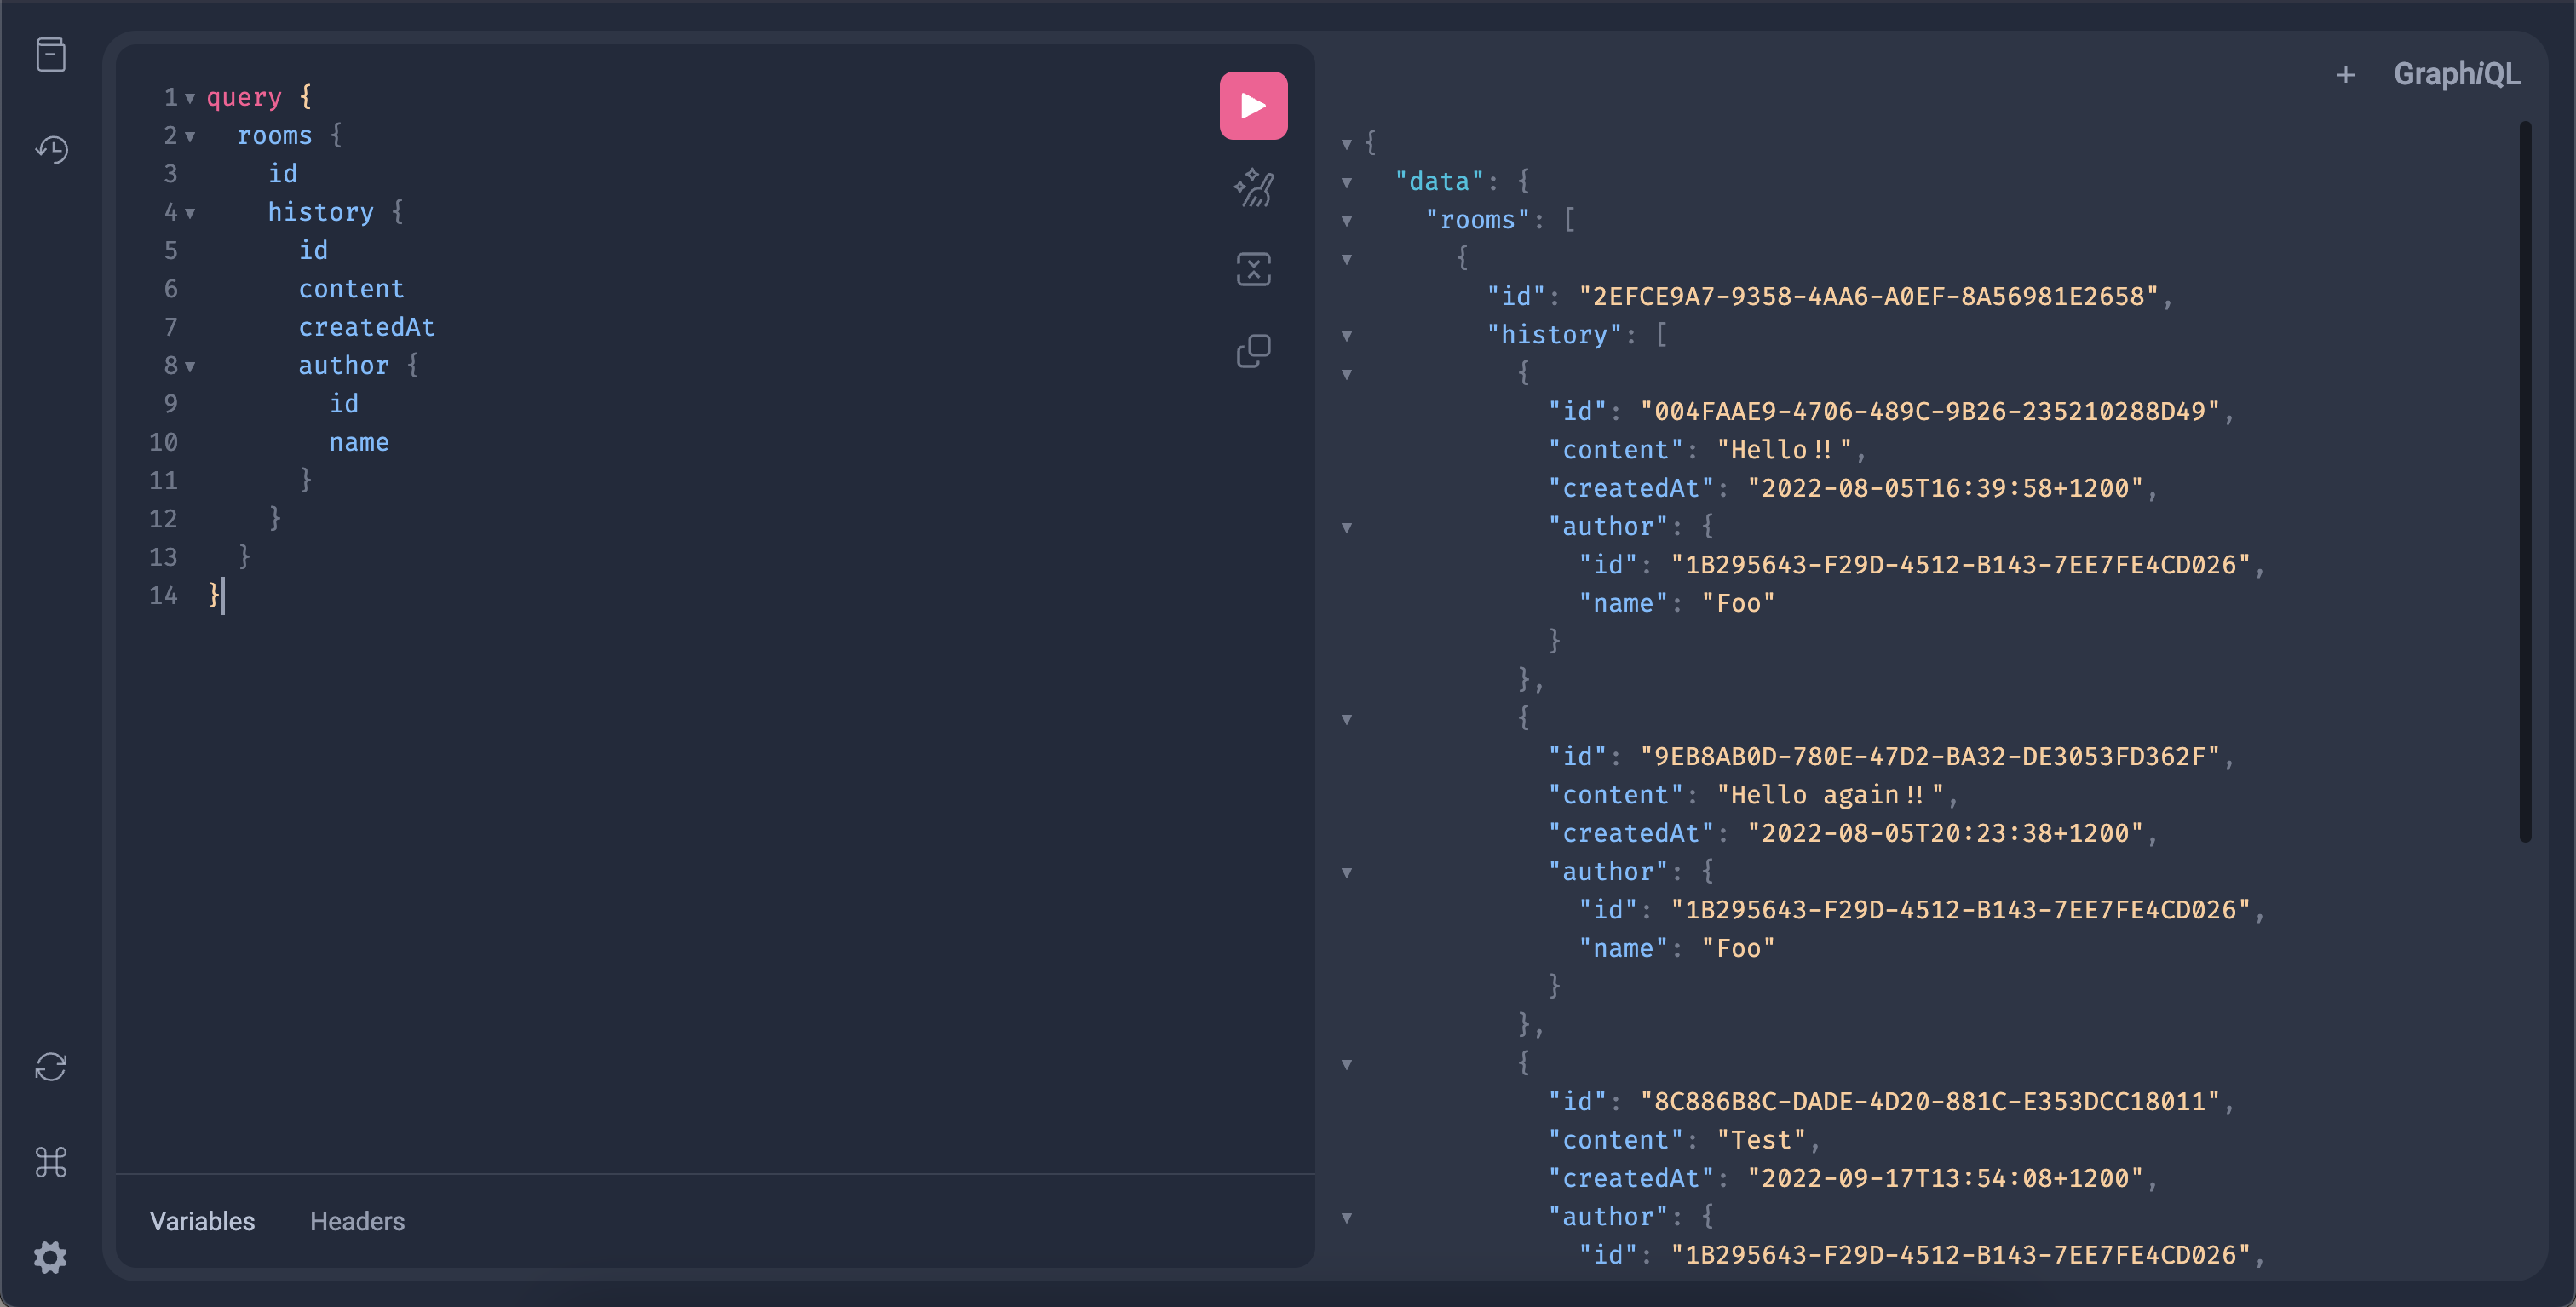Collapse the "data" object in the response

click(x=1347, y=182)
